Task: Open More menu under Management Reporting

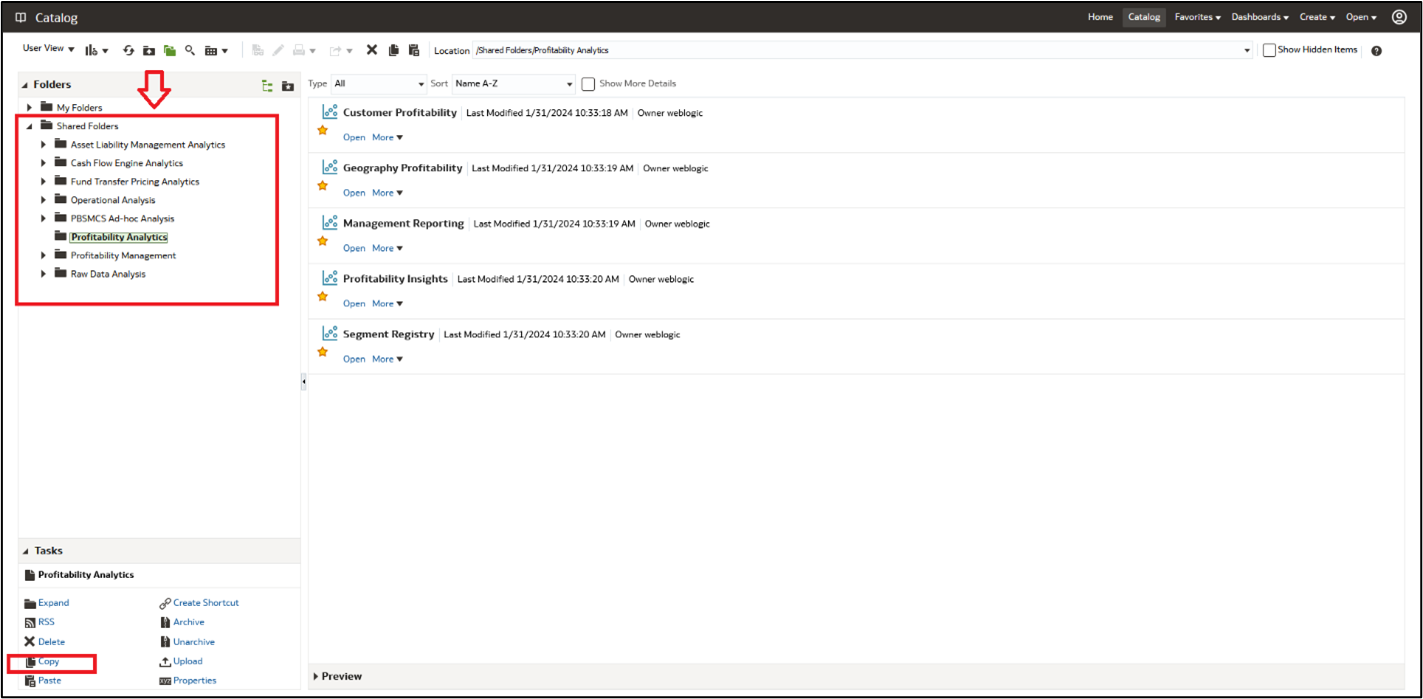Action: click(388, 248)
